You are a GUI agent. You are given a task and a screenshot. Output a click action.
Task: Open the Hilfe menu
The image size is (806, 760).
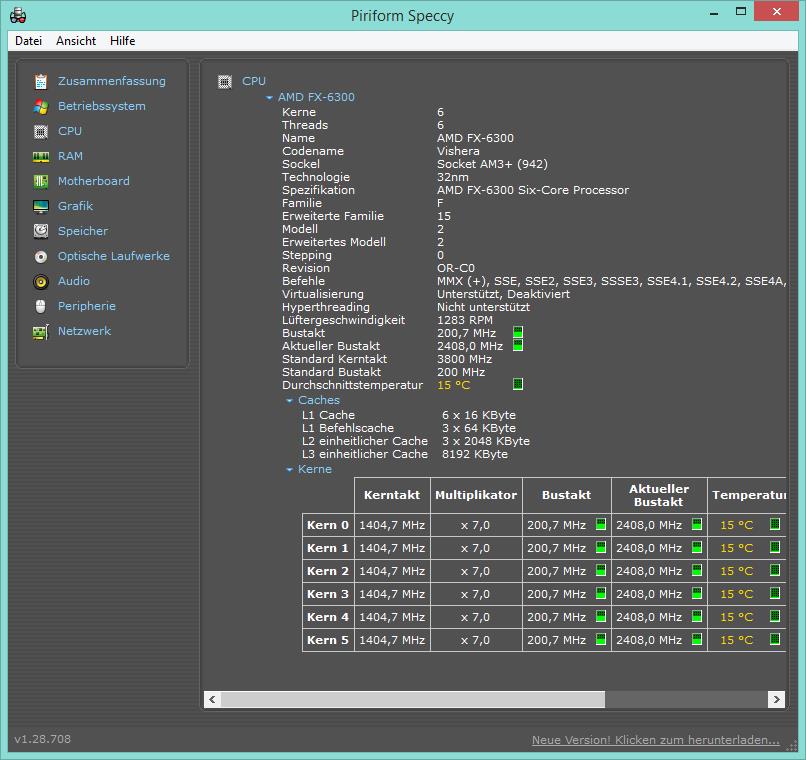122,41
